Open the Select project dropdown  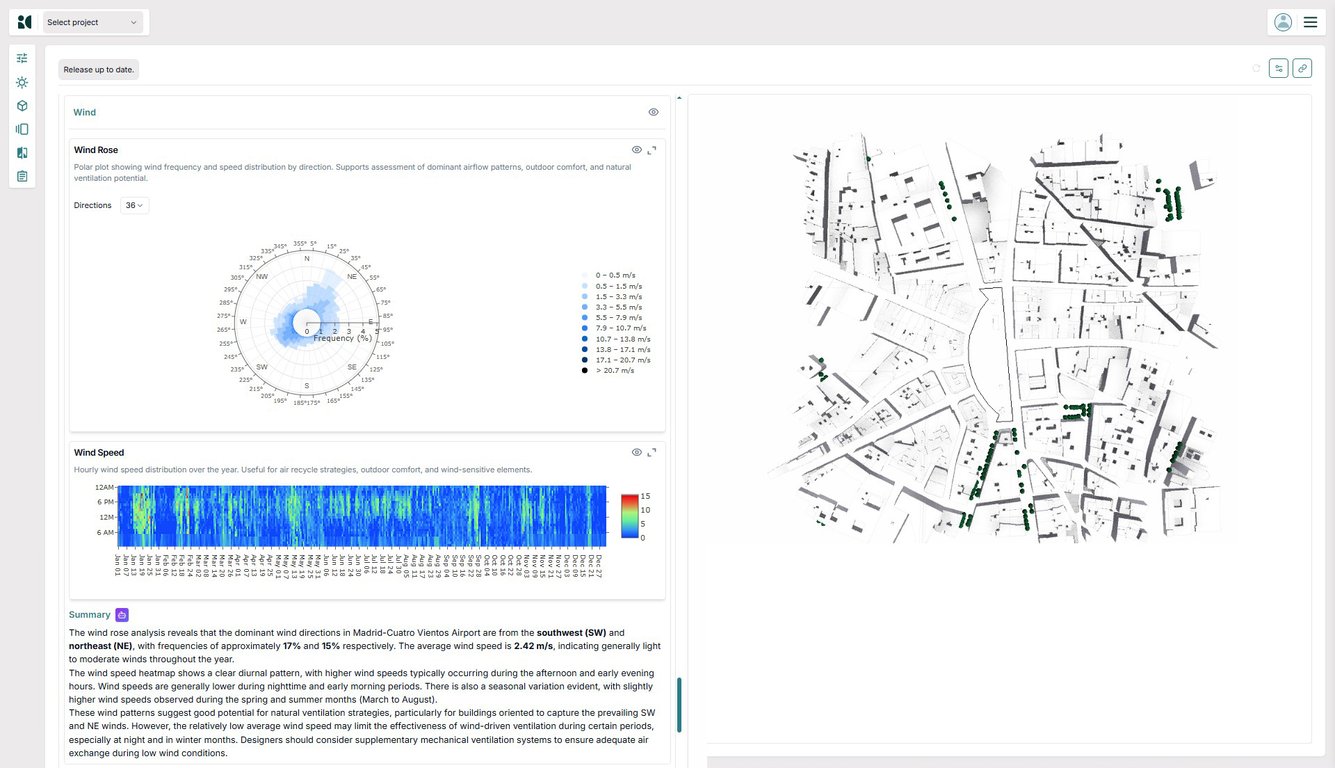pos(93,22)
